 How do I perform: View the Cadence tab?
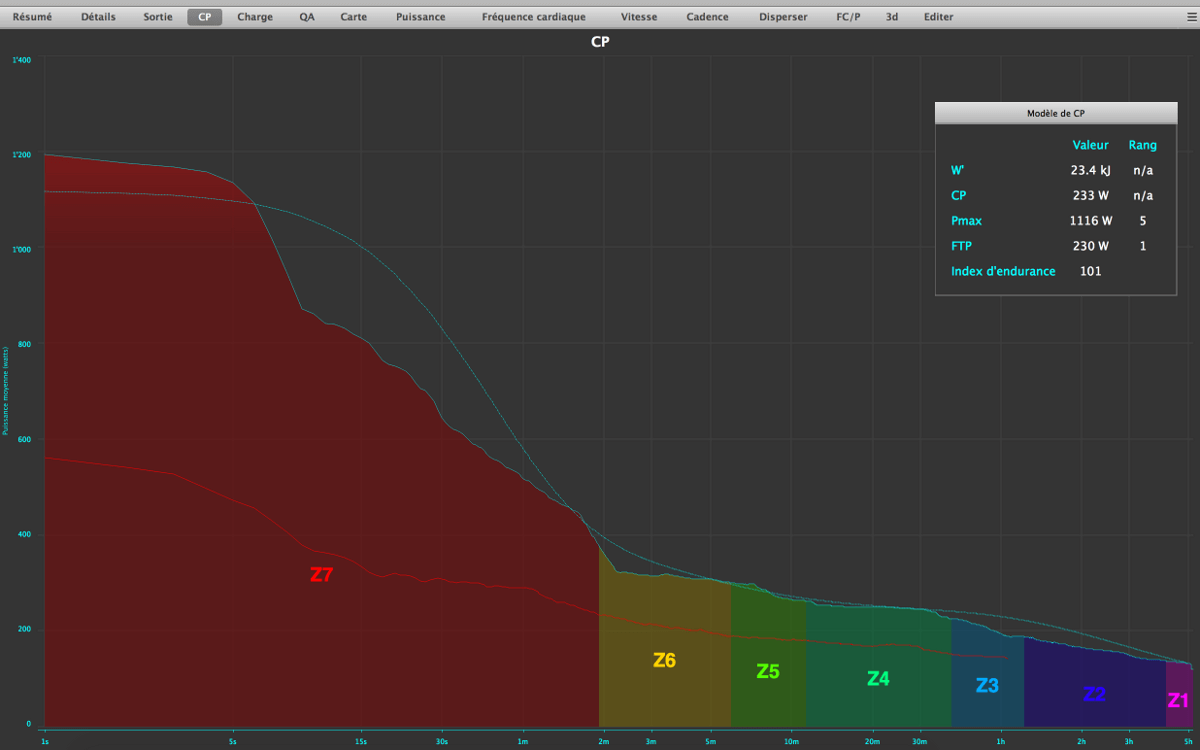coord(707,17)
